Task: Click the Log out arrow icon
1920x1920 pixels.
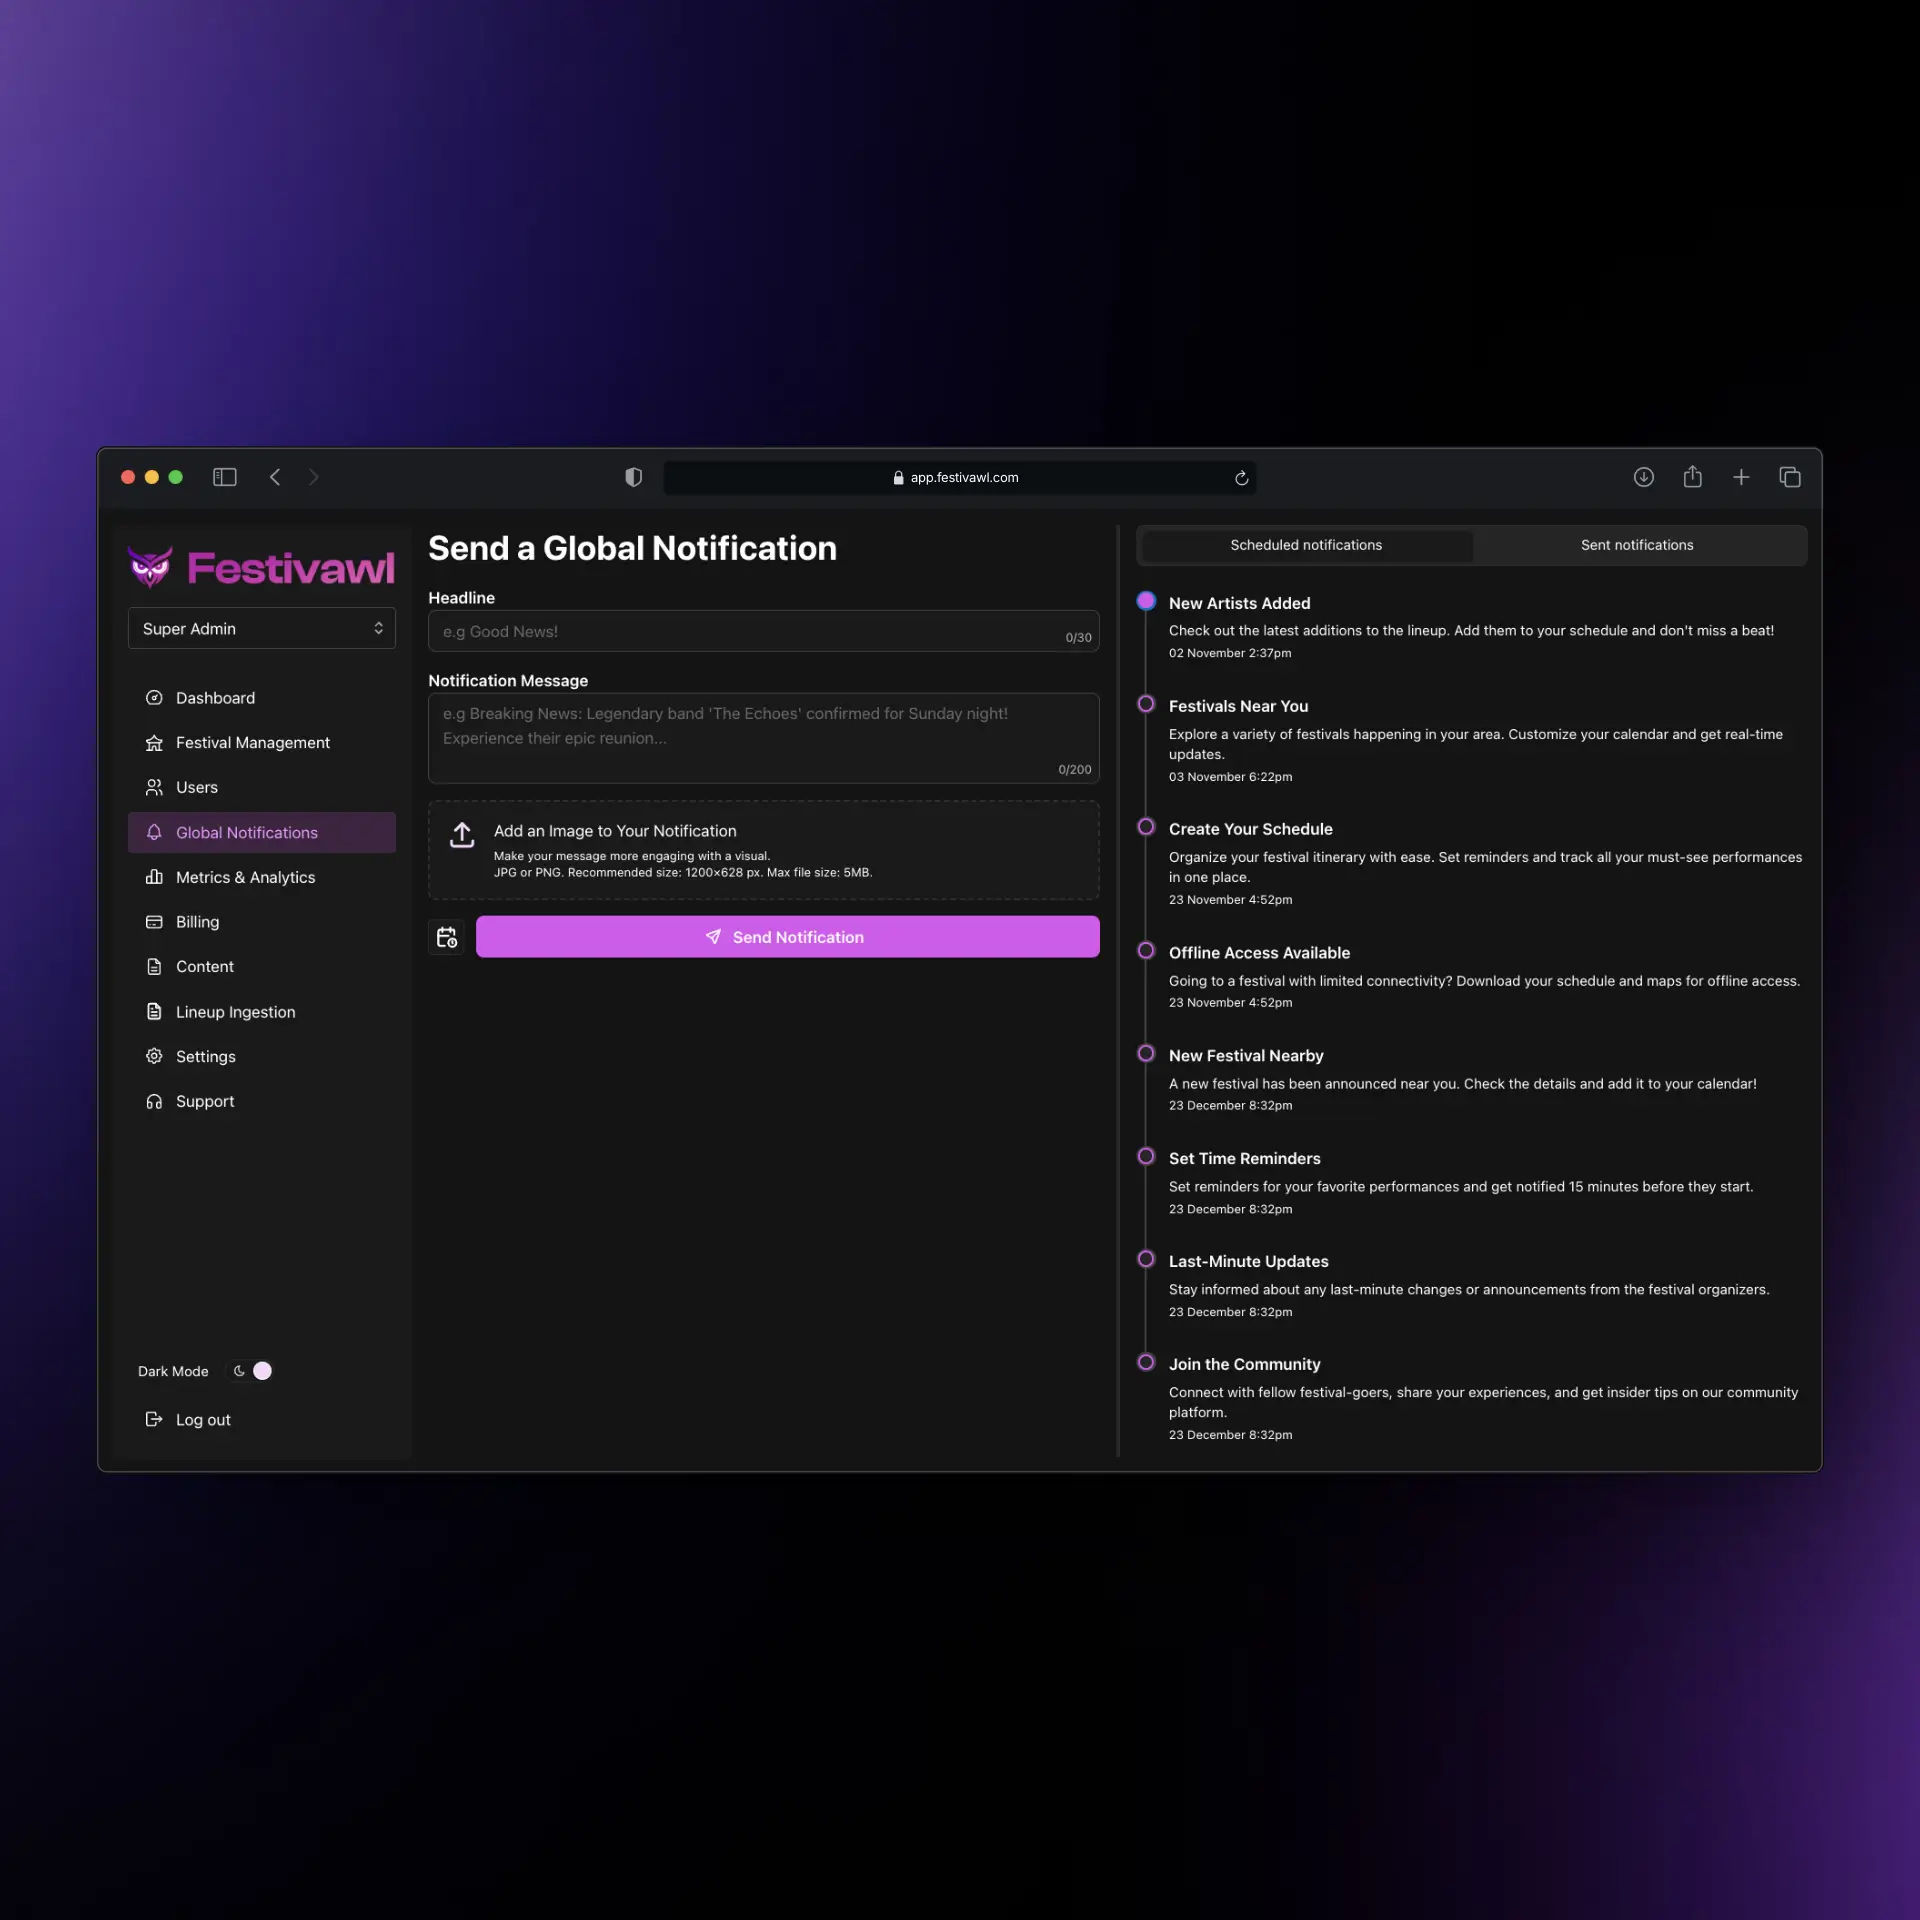Action: [154, 1419]
